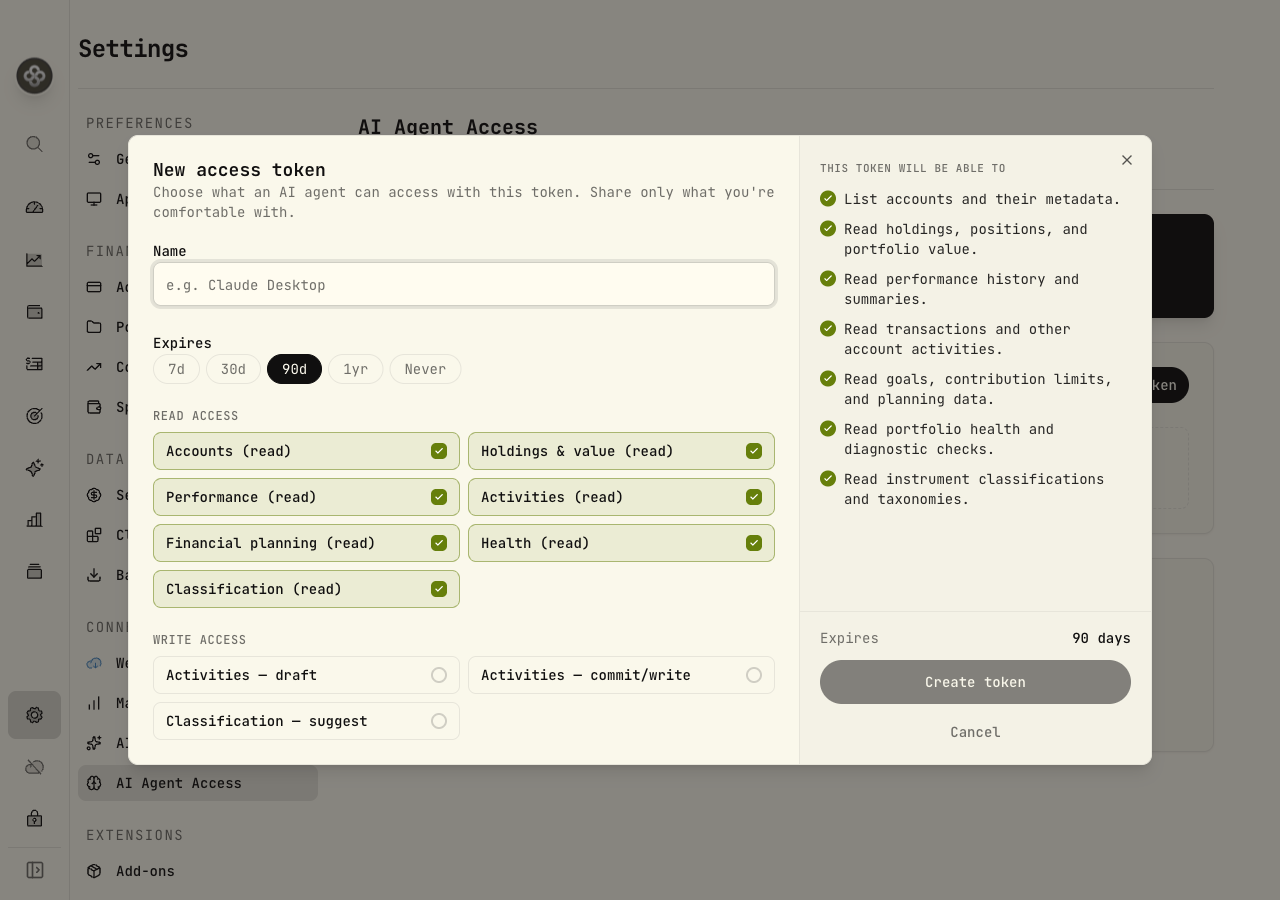Click the Add-ons package icon
Screen dimensions: 1280x900
pos(94,871)
